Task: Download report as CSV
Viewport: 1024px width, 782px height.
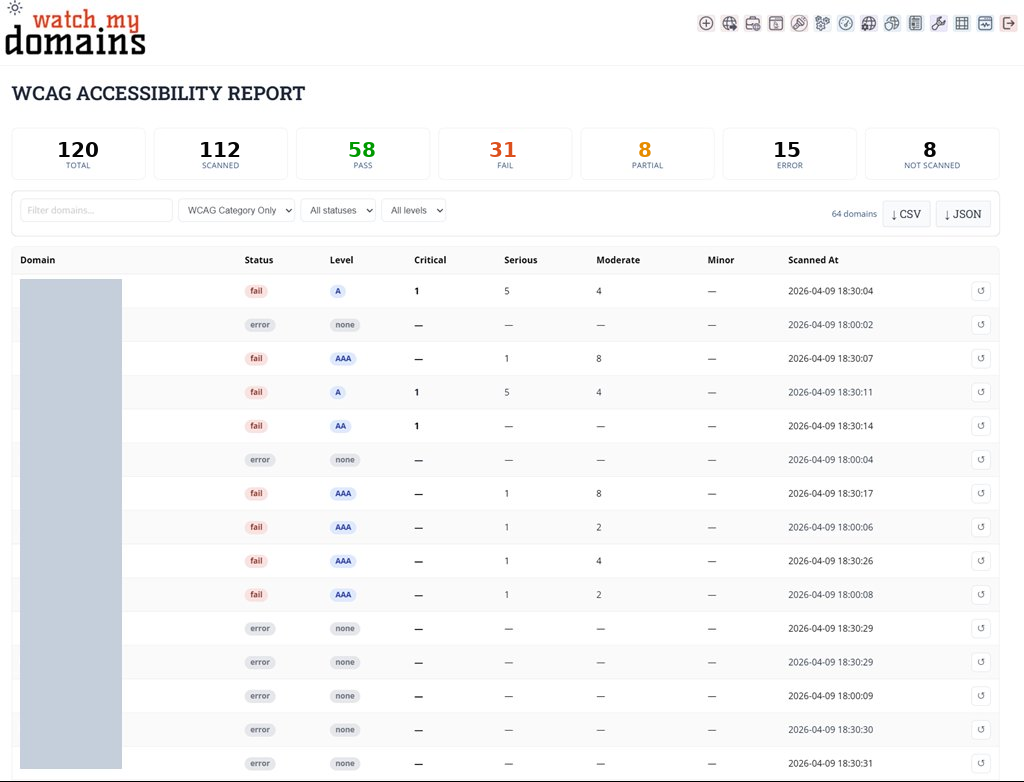Action: pos(906,214)
